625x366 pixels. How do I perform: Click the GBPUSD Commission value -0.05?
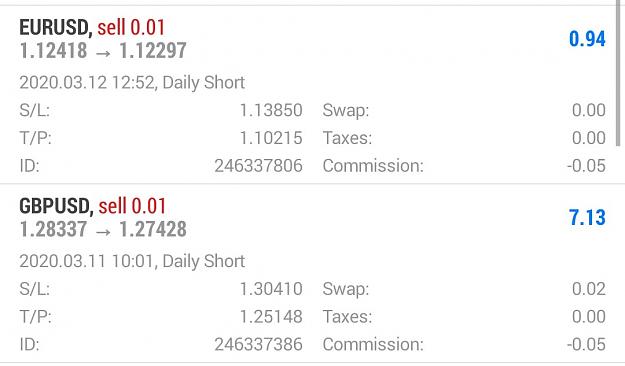tap(586, 344)
